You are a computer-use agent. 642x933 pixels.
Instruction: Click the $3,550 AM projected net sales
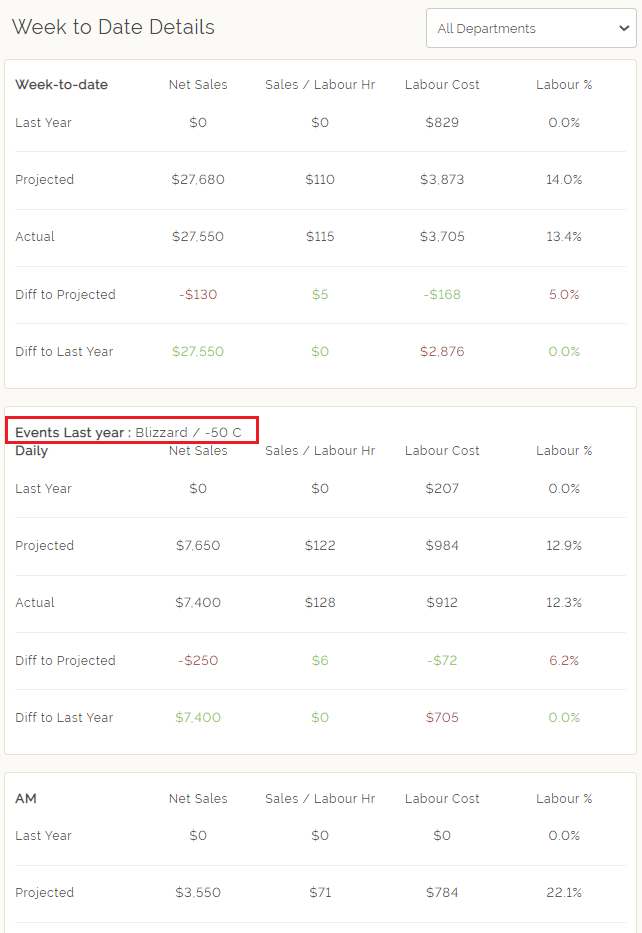198,893
